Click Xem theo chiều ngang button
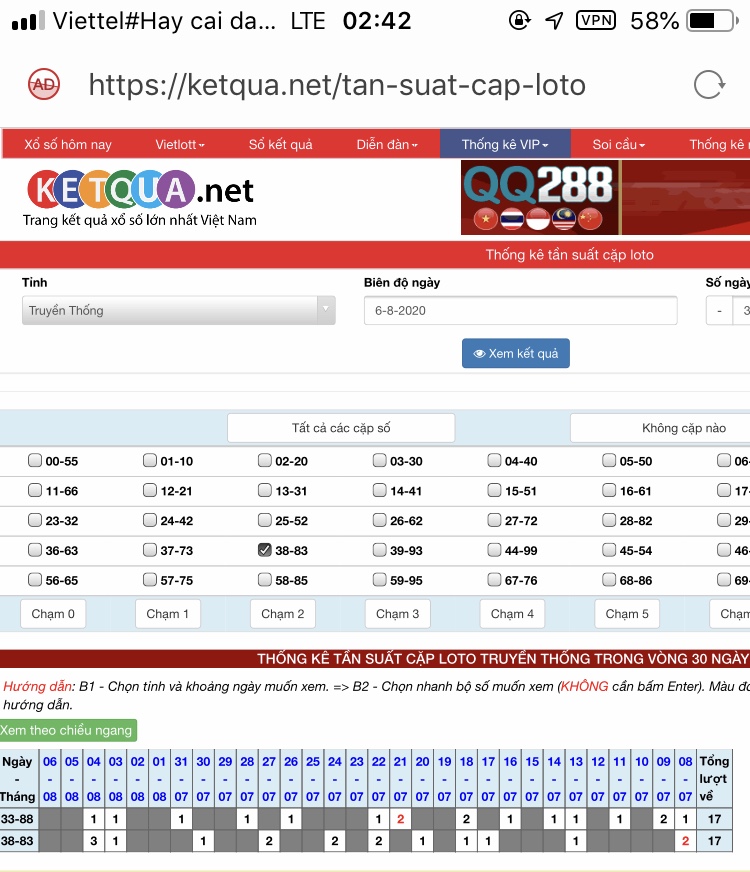The height and width of the screenshot is (872, 750). (x=66, y=731)
